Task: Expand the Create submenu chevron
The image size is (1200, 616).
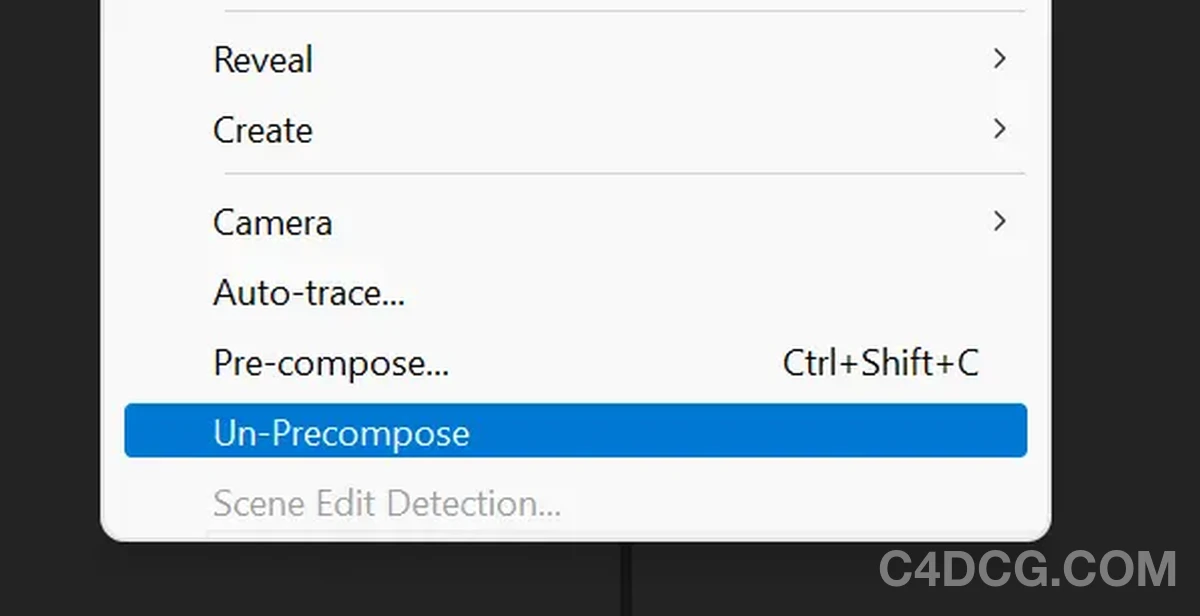Action: (x=999, y=129)
